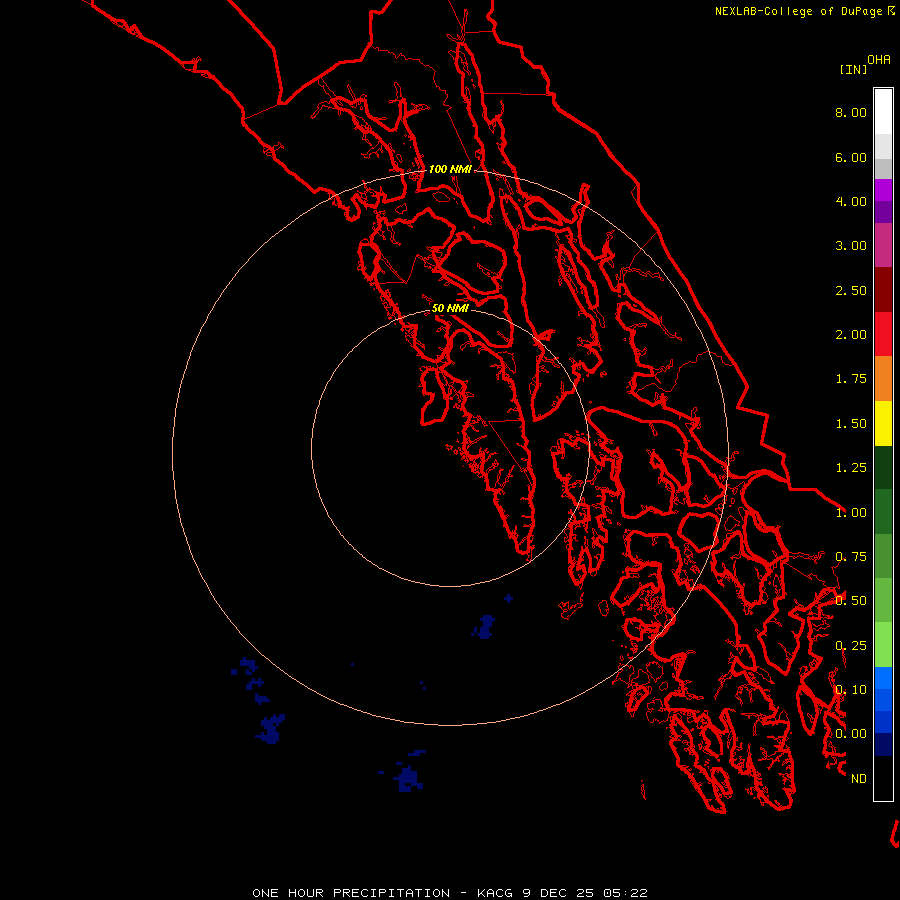Click the 3.00 legend value

851,246
